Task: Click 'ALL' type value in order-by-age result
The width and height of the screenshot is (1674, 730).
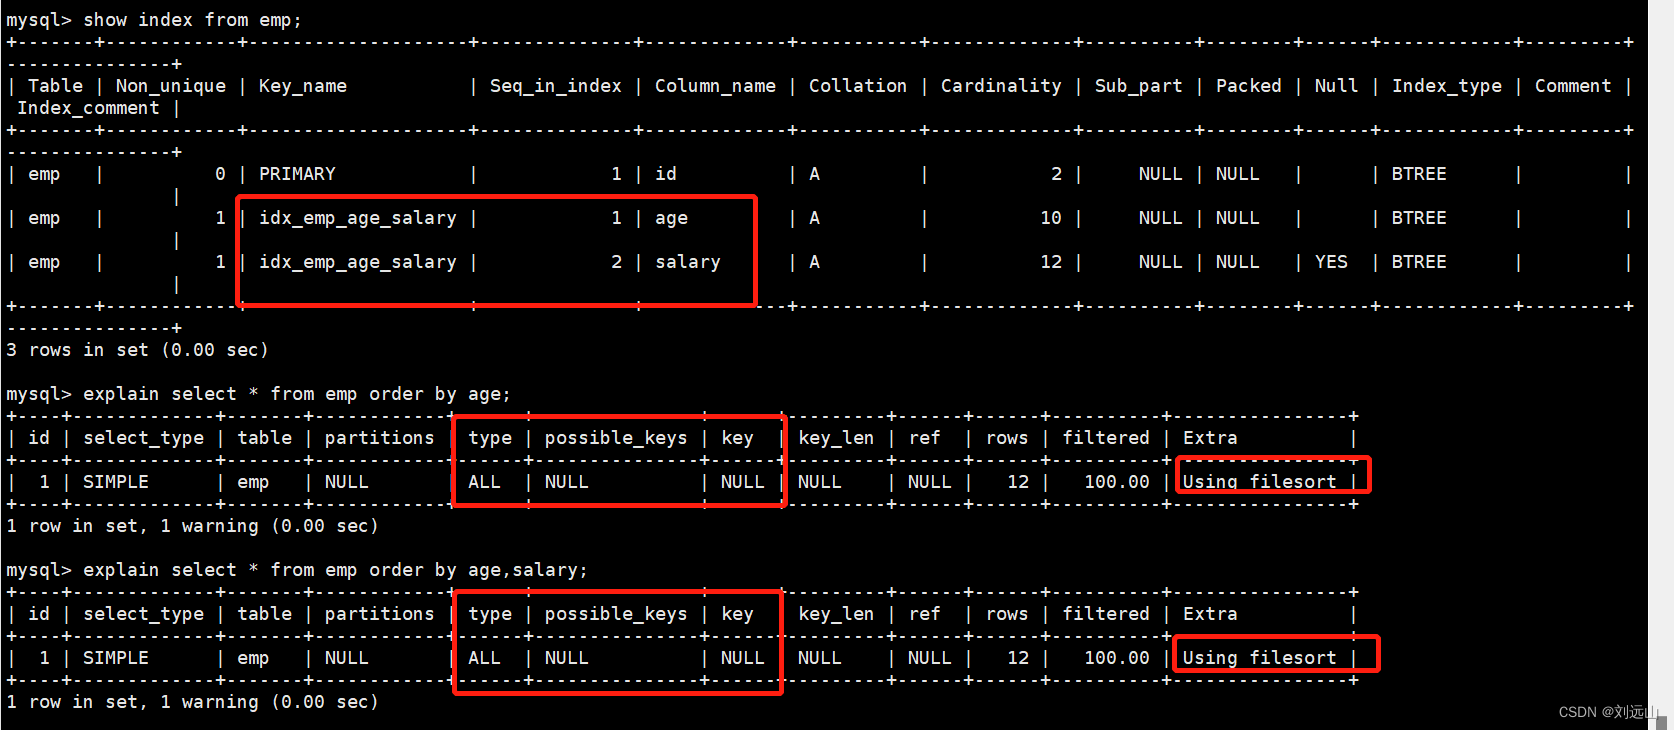Action: 484,482
